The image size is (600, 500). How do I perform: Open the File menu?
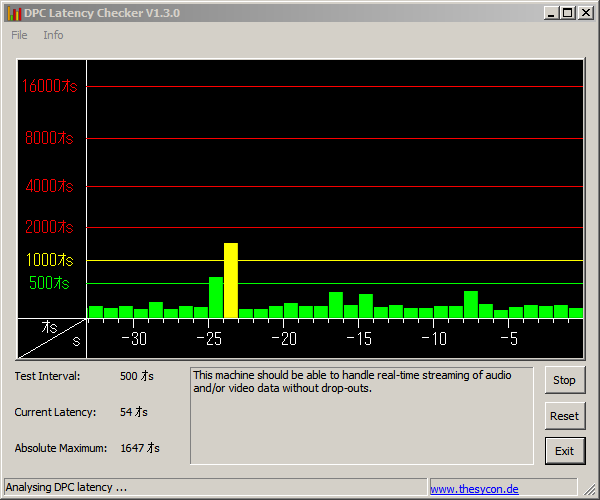click(x=19, y=35)
